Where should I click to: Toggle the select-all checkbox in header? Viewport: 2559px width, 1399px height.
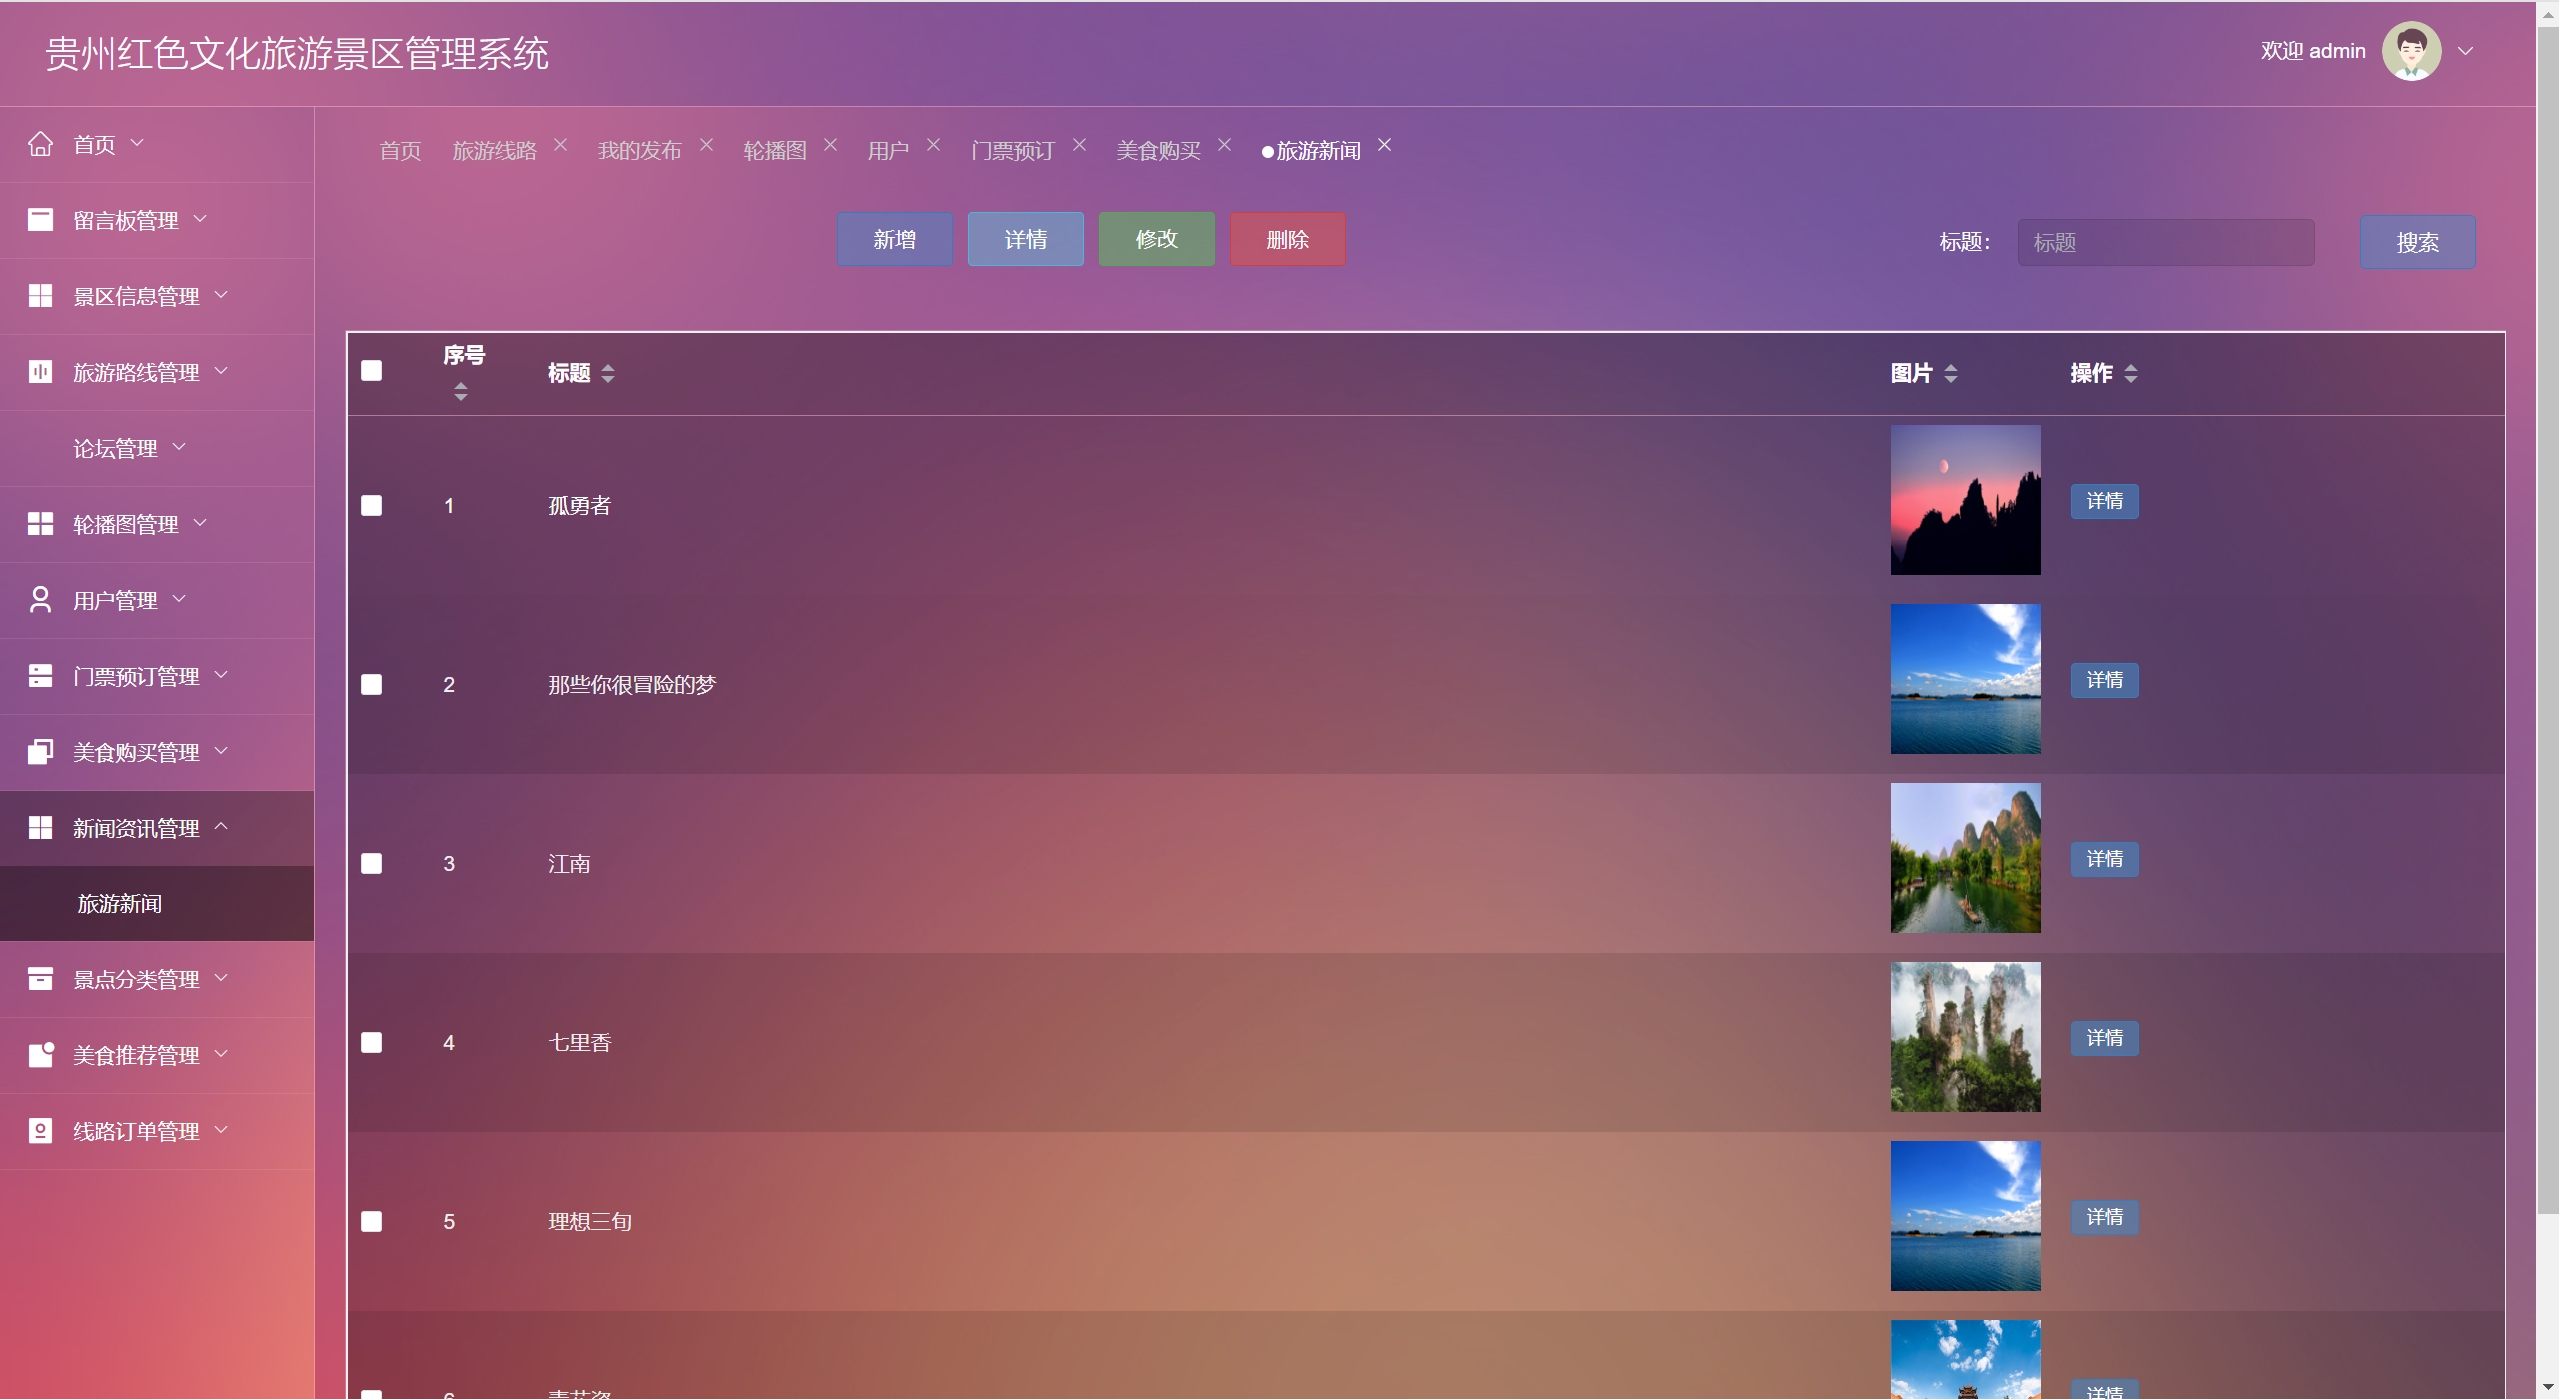(x=372, y=371)
